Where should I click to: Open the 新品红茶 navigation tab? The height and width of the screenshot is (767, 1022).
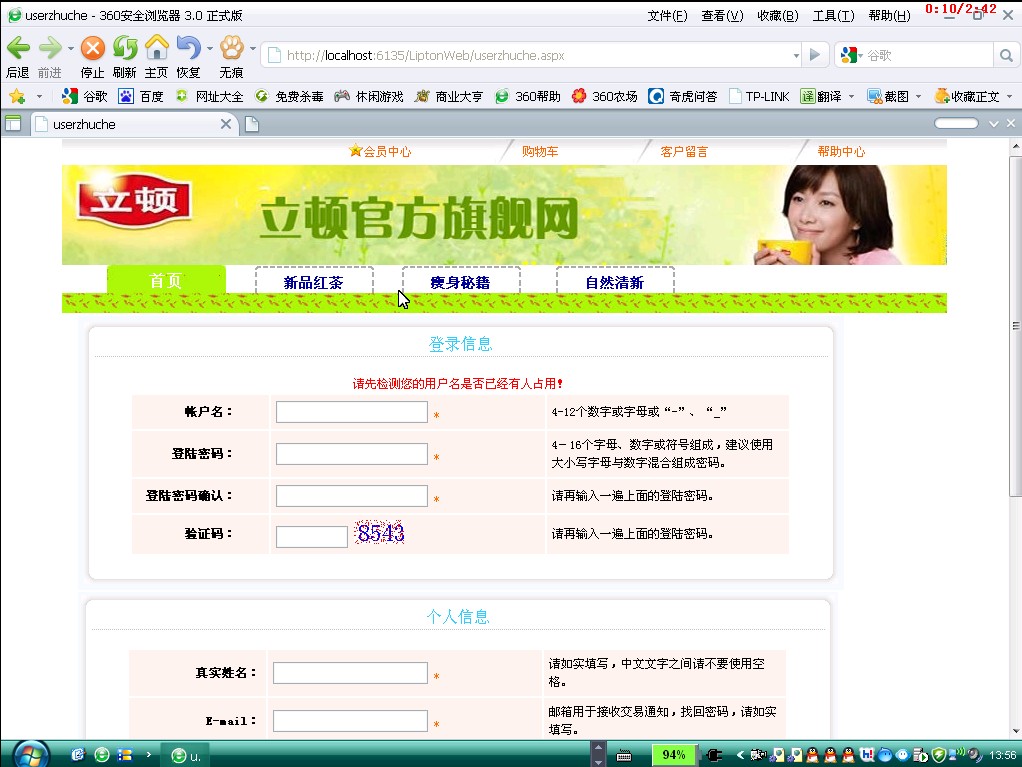314,282
